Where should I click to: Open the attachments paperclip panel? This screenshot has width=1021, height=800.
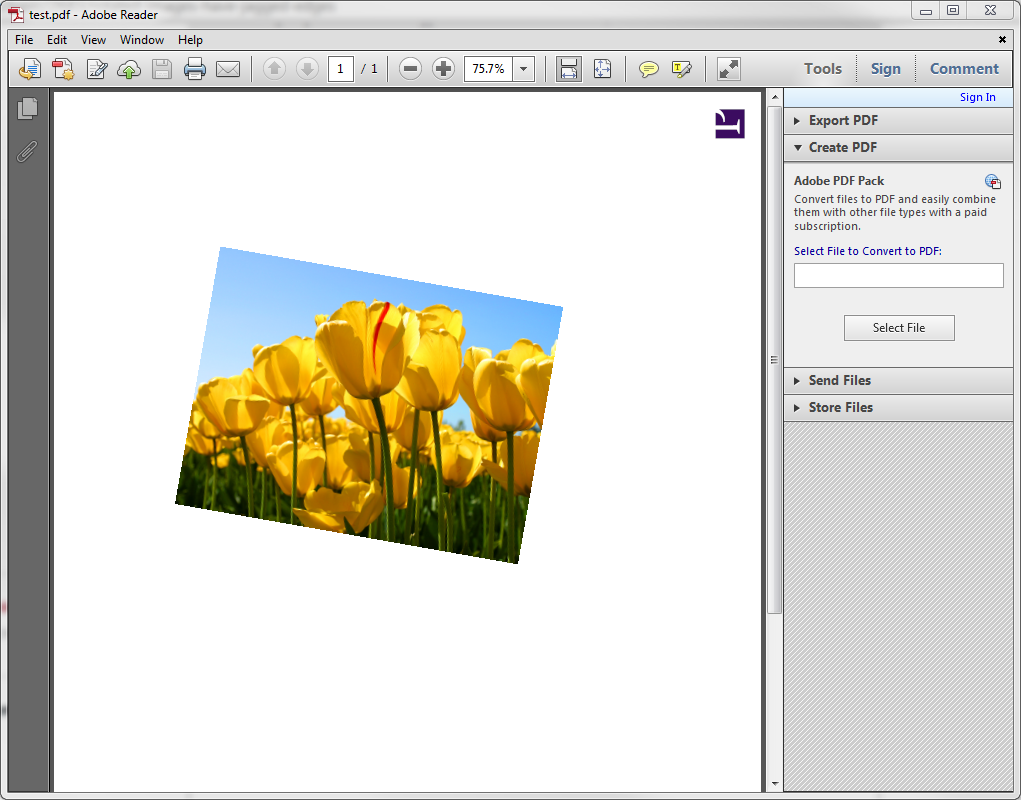pos(28,151)
